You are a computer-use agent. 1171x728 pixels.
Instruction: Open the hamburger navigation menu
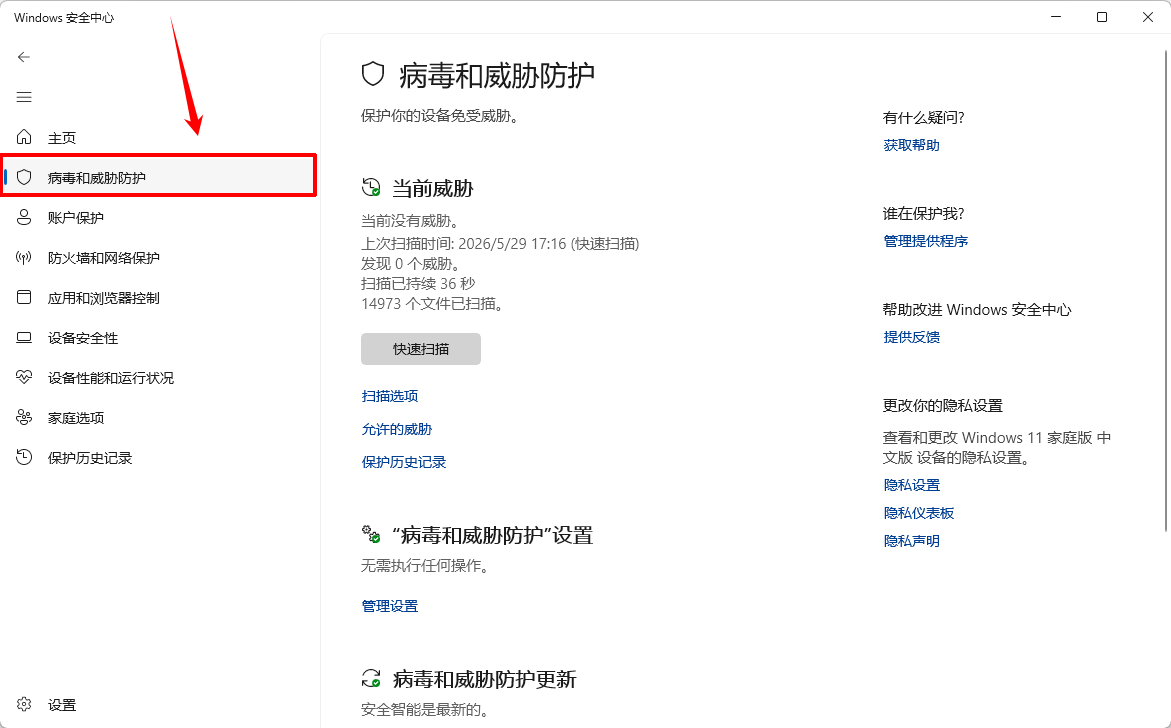click(24, 97)
